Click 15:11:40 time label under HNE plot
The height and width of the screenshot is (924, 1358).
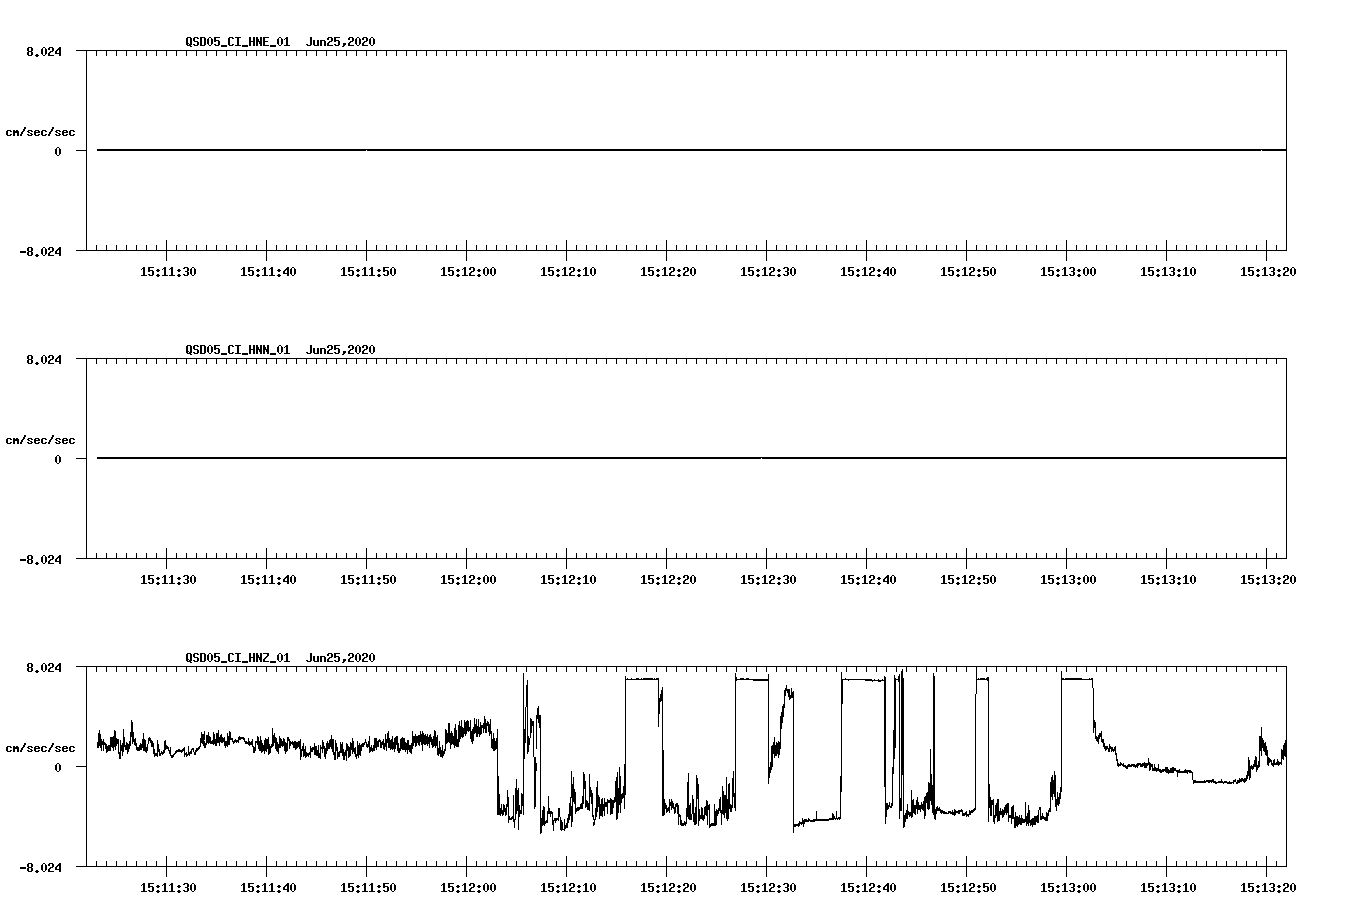pos(268,272)
